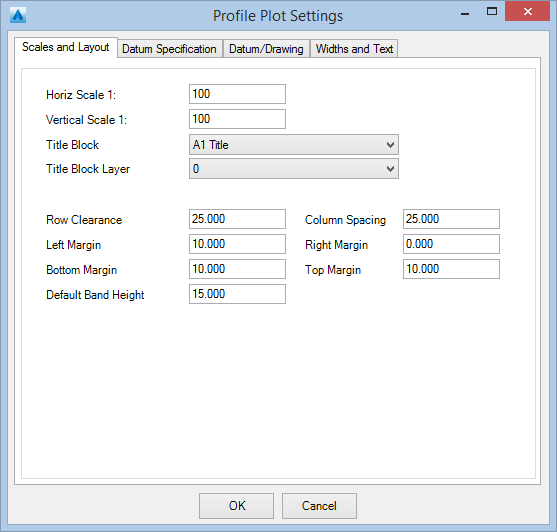Click the Autodesk app icon in title bar
557x532 pixels.
[x=18, y=15]
